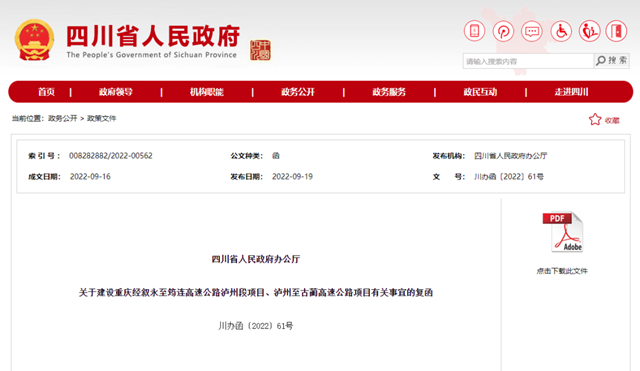Open the 政务服务 menu item
The width and height of the screenshot is (640, 371).
point(389,92)
